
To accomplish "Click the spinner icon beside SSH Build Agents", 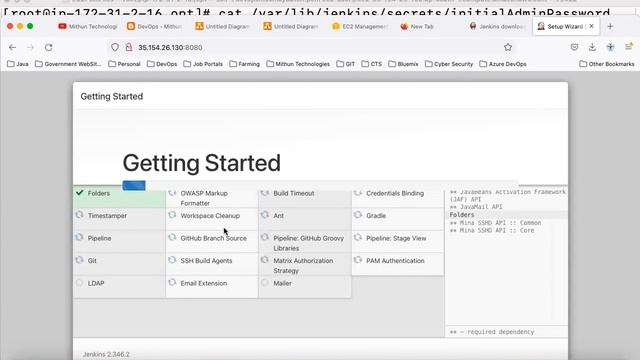I will 172,260.
